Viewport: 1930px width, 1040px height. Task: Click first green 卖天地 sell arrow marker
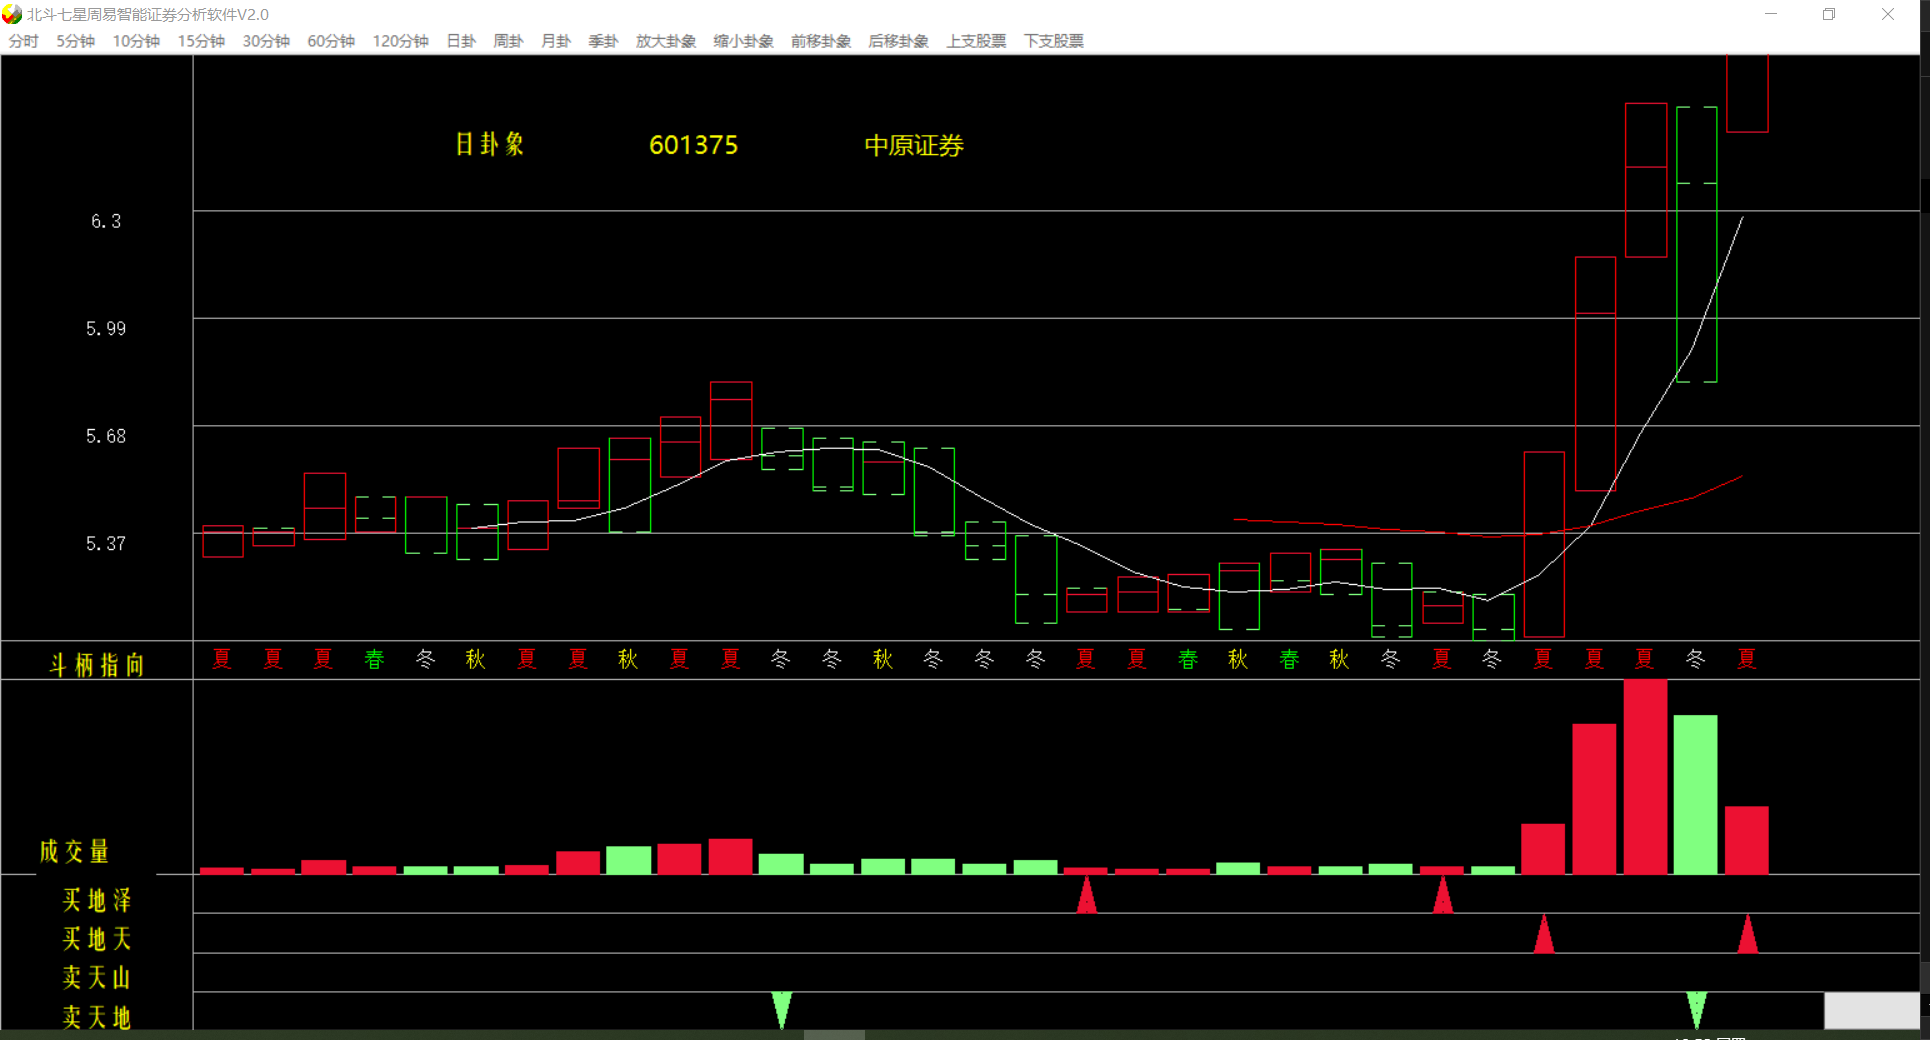point(782,1010)
